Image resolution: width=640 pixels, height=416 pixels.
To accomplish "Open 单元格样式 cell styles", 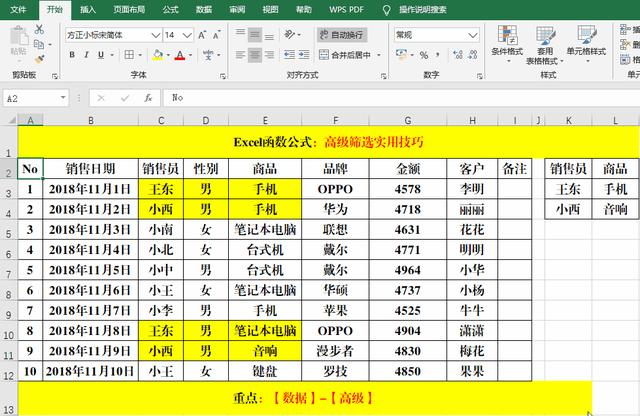I will pyautogui.click(x=587, y=44).
